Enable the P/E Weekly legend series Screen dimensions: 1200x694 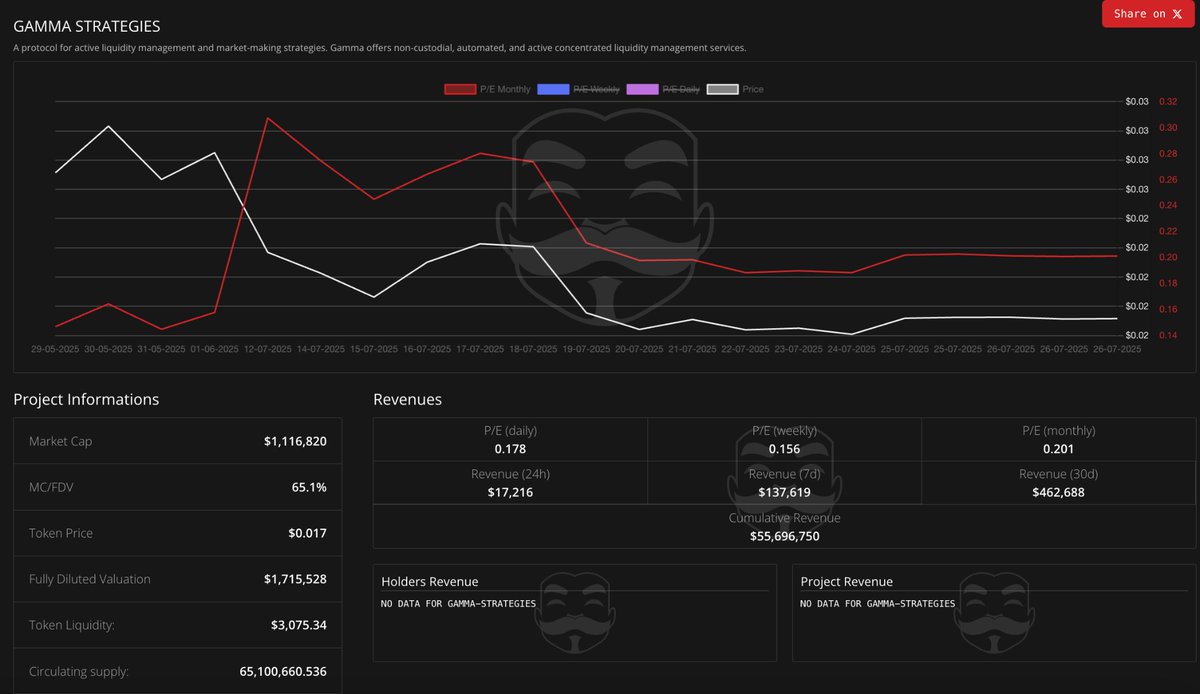[x=579, y=89]
